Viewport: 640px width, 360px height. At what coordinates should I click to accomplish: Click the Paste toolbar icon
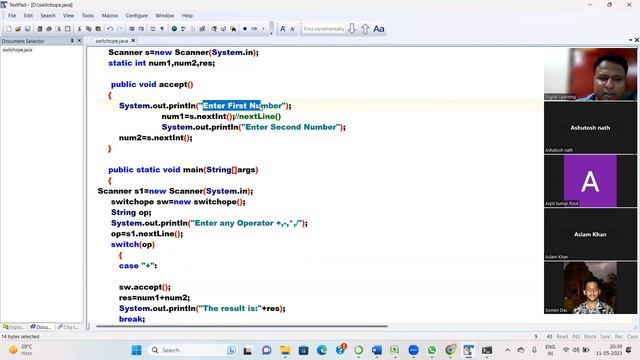click(x=98, y=29)
